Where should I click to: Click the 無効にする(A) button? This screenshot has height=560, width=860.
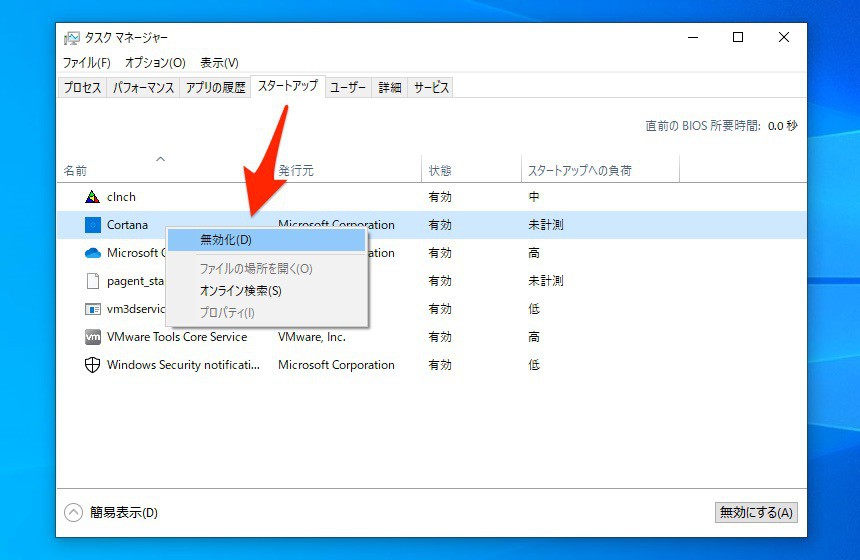pos(756,512)
